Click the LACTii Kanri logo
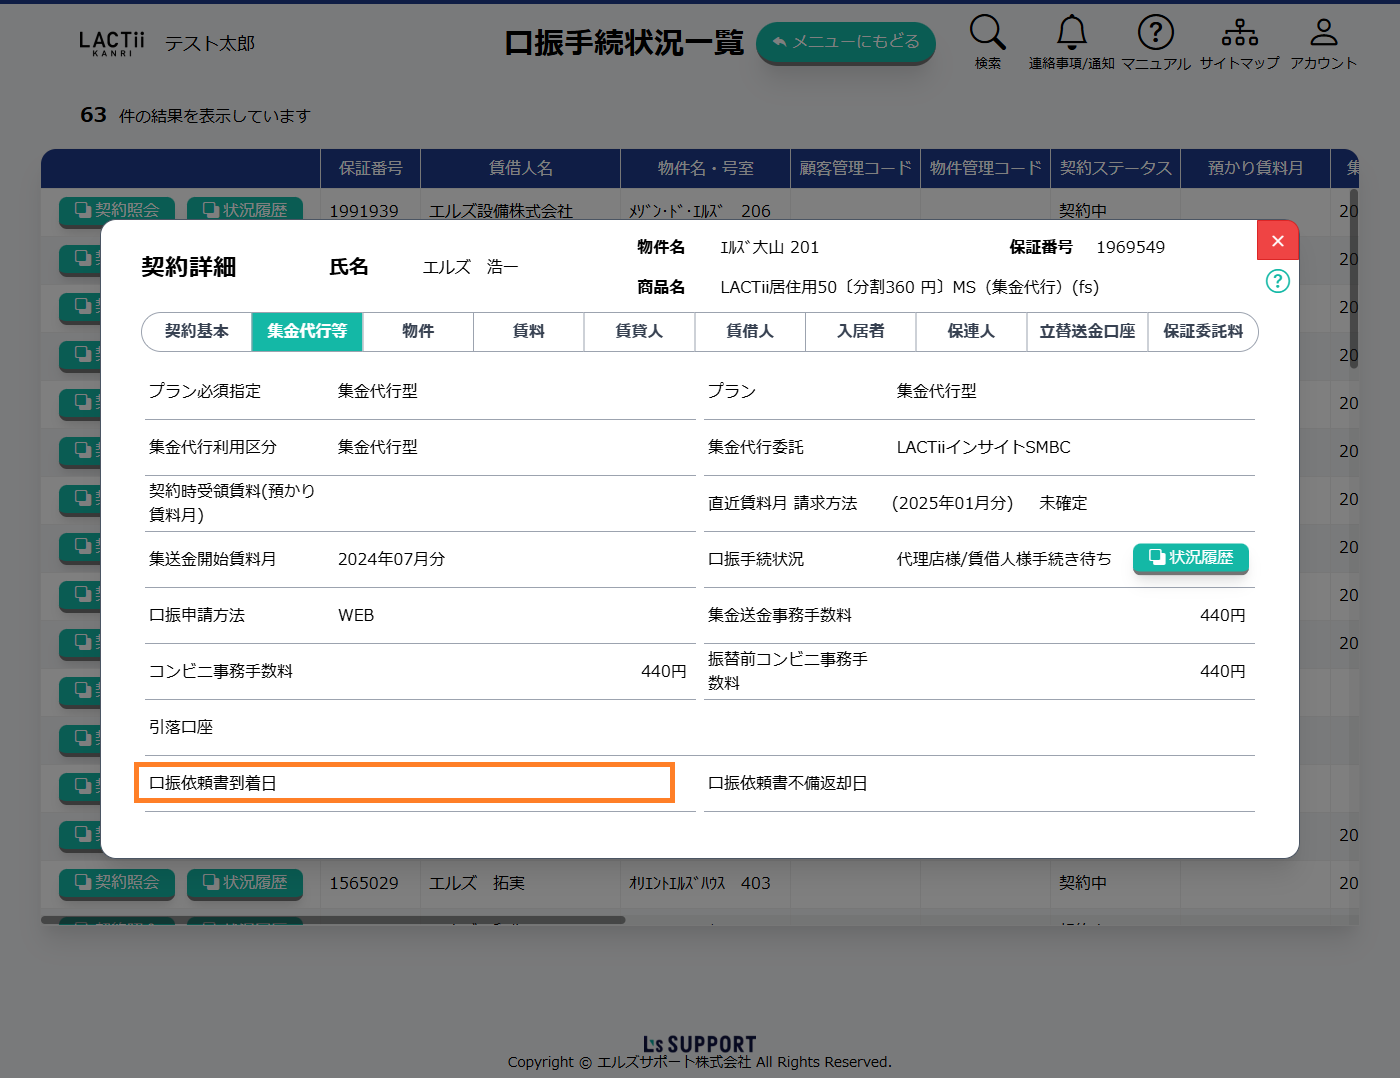Viewport: 1400px width, 1078px height. point(112,43)
